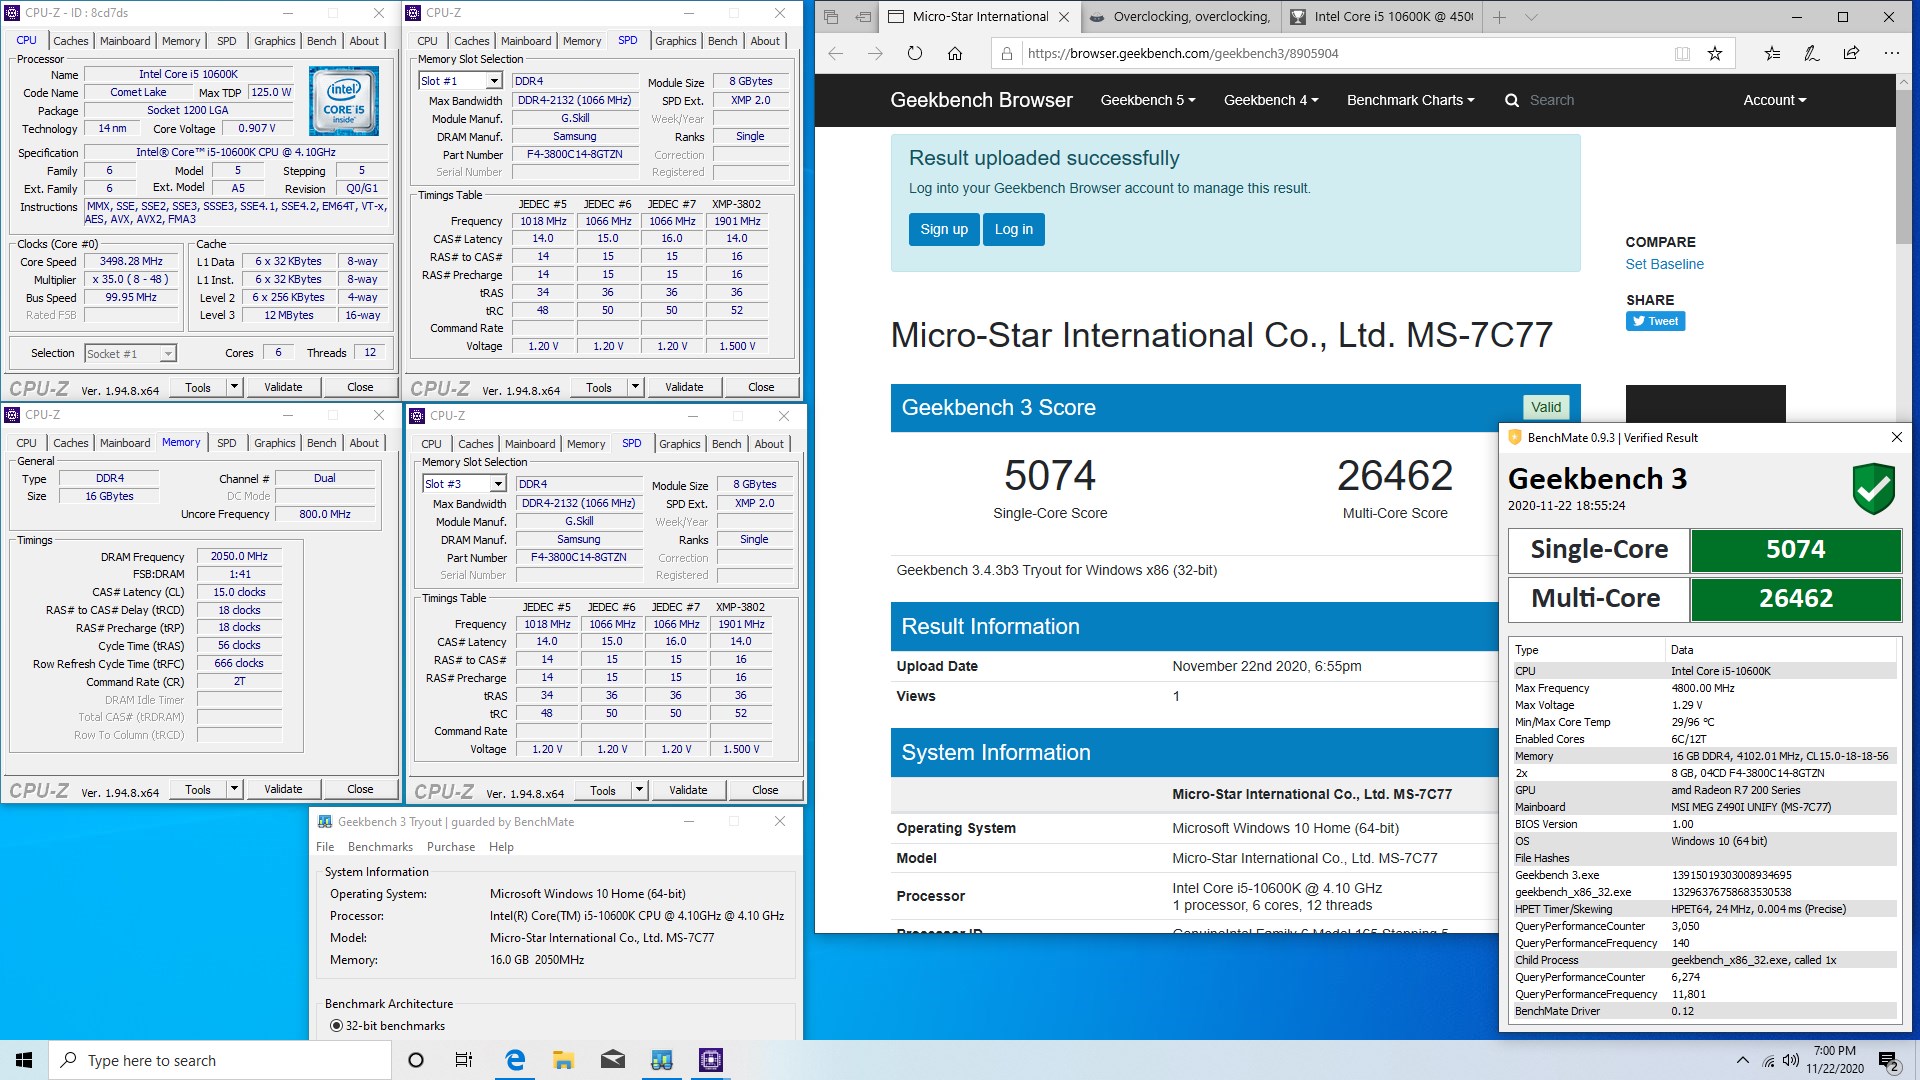This screenshot has width=1920, height=1080.
Task: Close the Micro-Star International browser tab
Action: point(1064,17)
